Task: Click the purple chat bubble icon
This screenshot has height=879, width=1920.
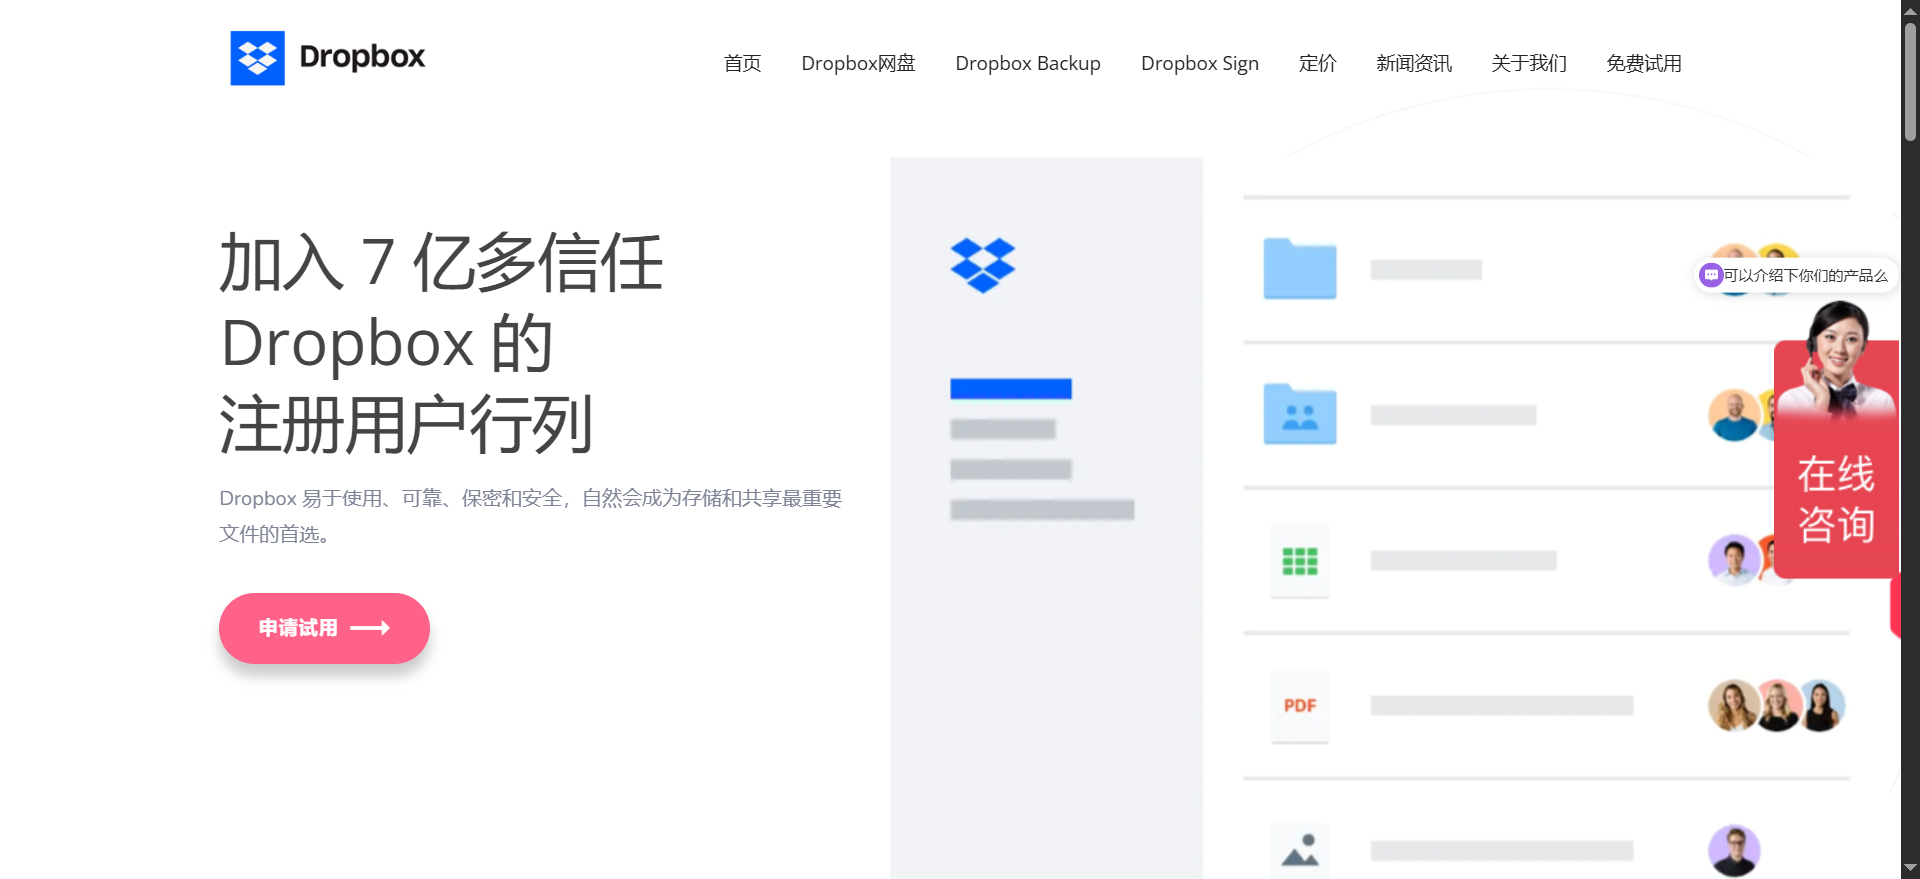Action: tap(1711, 275)
